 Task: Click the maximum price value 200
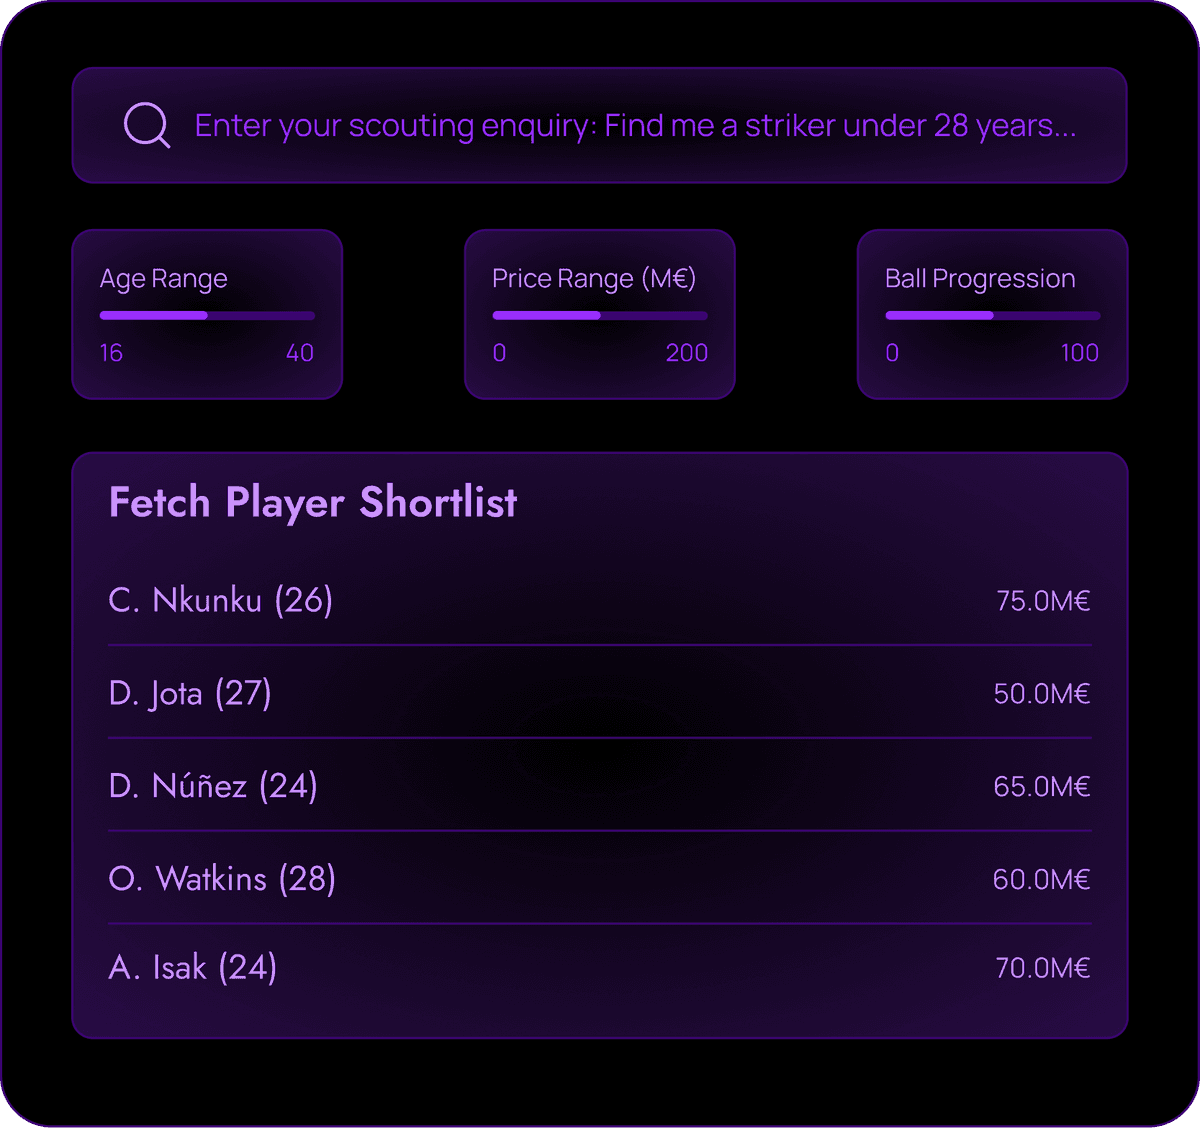687,353
